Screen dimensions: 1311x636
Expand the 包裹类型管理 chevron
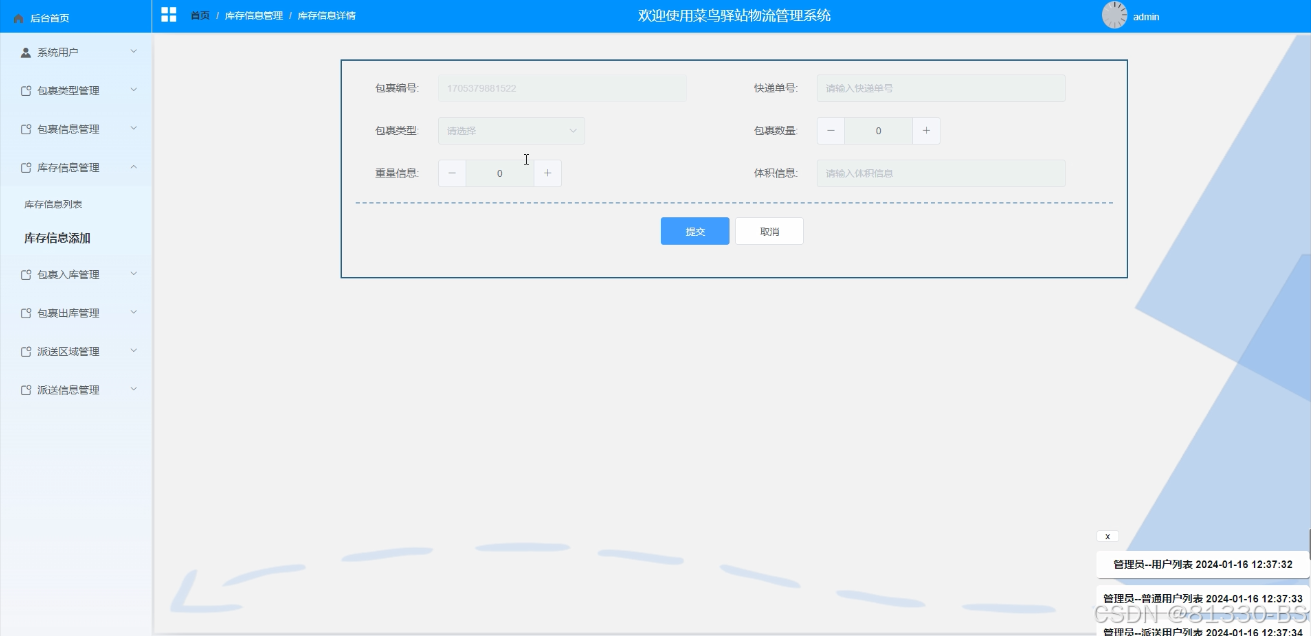click(x=134, y=90)
